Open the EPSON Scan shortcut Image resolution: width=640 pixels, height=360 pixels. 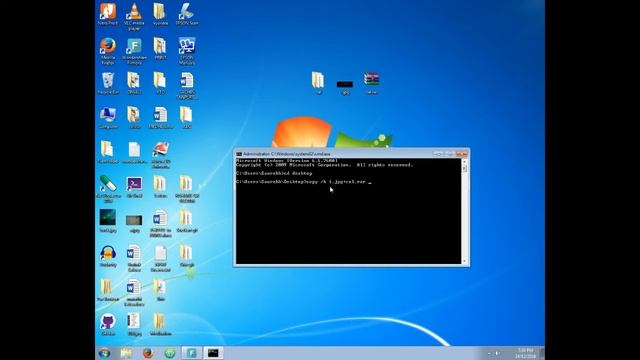[187, 14]
